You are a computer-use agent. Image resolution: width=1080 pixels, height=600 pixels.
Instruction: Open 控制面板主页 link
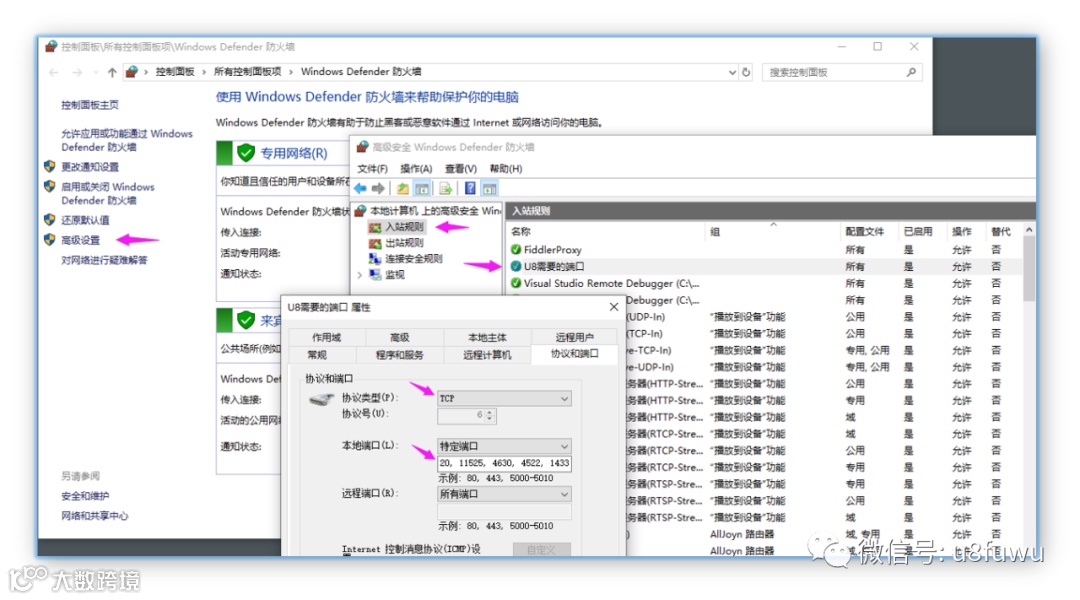pos(90,105)
